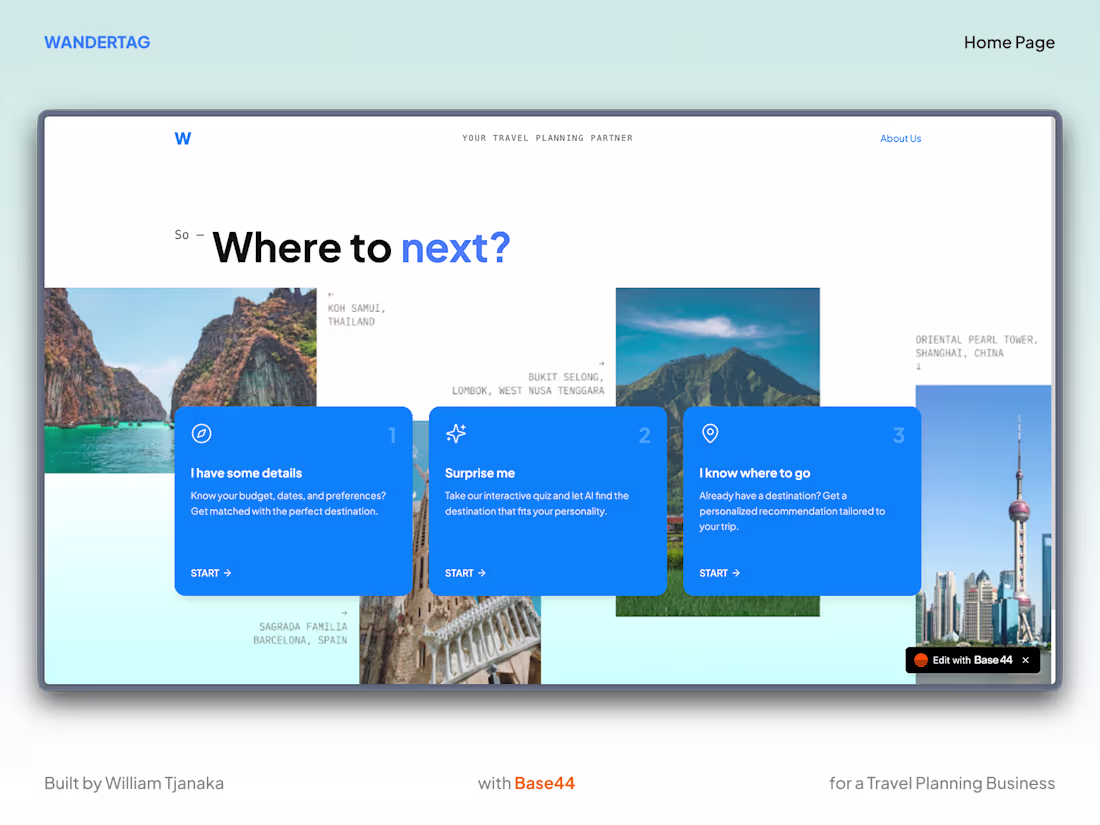Start the 'Surprise me' quiz
Viewport: 1100px width, 825px height.
pyautogui.click(x=465, y=573)
